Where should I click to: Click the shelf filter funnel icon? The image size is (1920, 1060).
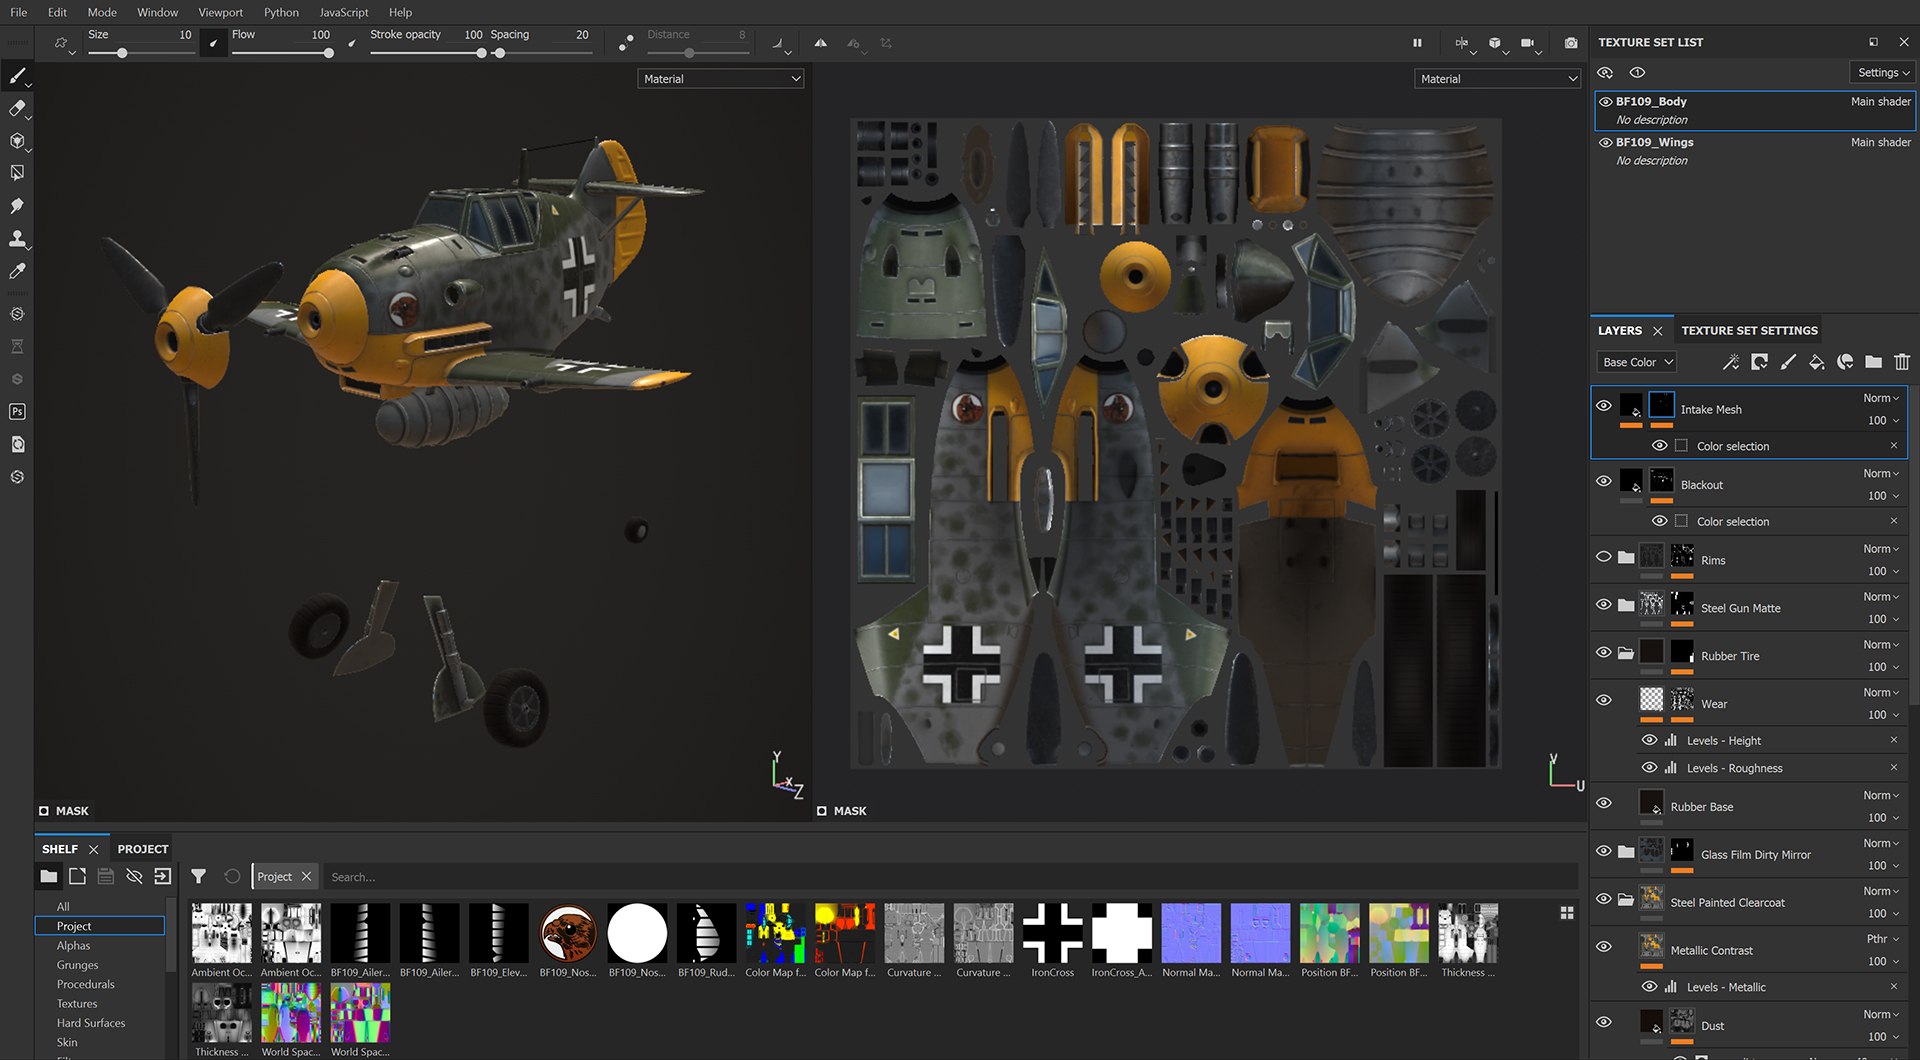click(x=199, y=876)
